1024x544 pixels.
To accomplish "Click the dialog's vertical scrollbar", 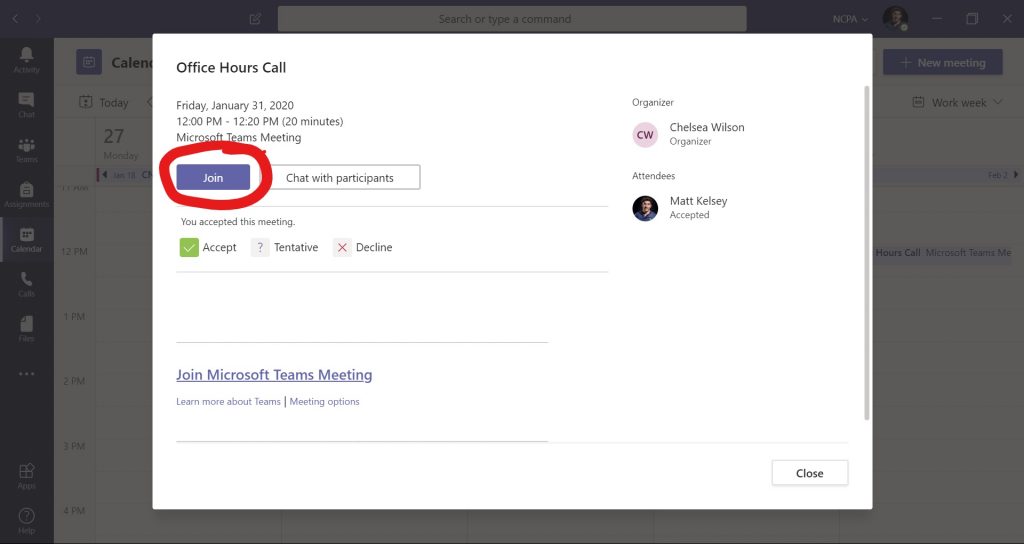I will pos(867,253).
